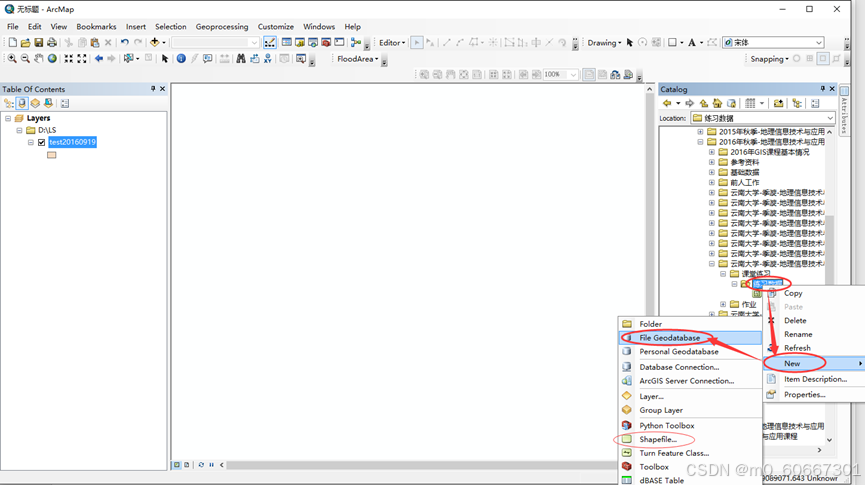Click Connect To Folder in Catalog
Screen dimensions: 865x485
778,103
